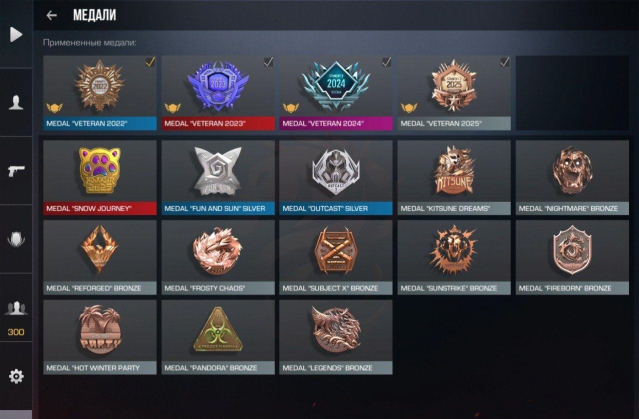Select the "Outcast" Silver medal
The height and width of the screenshot is (419, 639).
[x=336, y=177]
